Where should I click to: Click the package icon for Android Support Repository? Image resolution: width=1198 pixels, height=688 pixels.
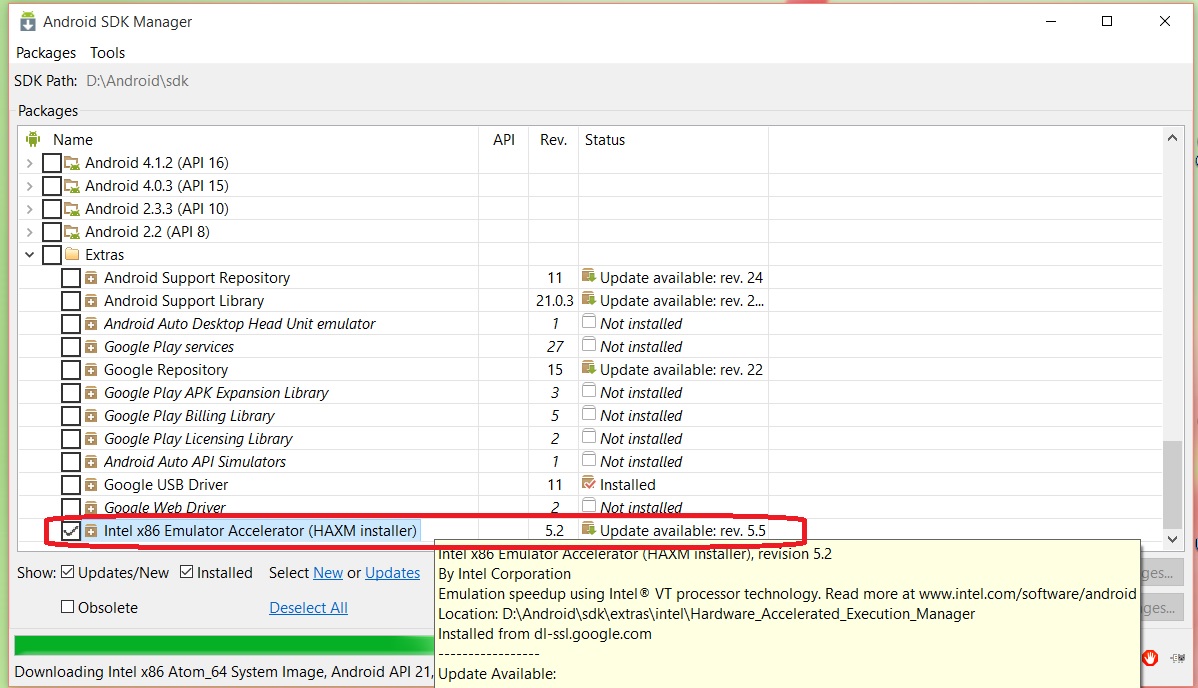[x=91, y=277]
